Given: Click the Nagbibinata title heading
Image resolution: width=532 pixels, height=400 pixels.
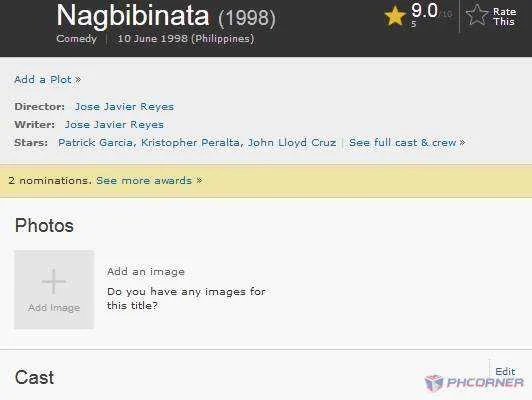Looking at the screenshot, I should click(133, 16).
